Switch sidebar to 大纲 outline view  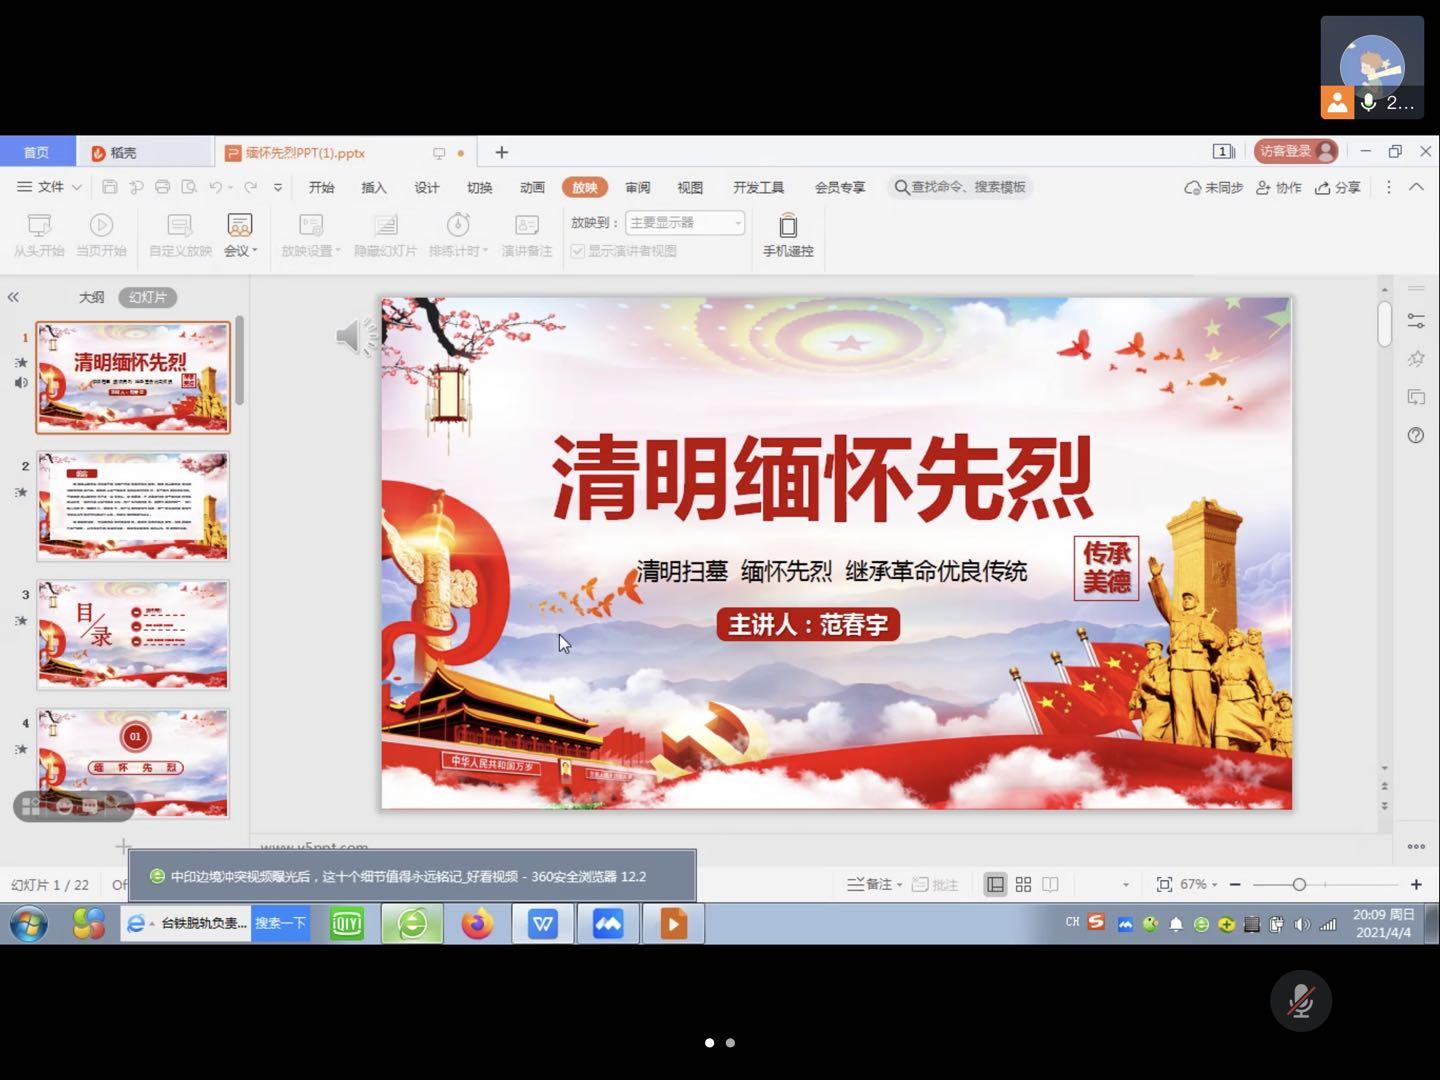pos(91,297)
